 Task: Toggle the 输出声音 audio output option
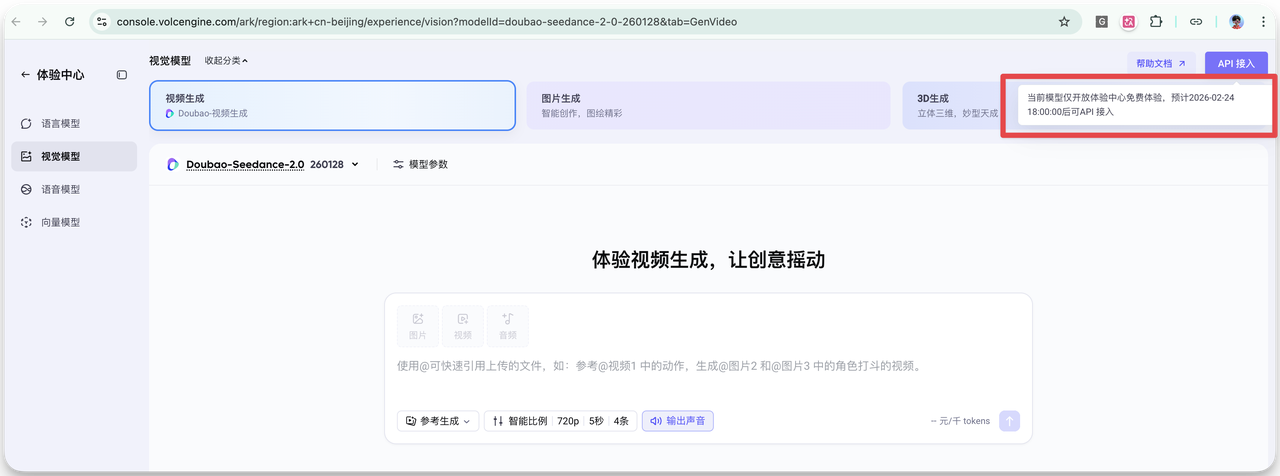pyautogui.click(x=677, y=421)
